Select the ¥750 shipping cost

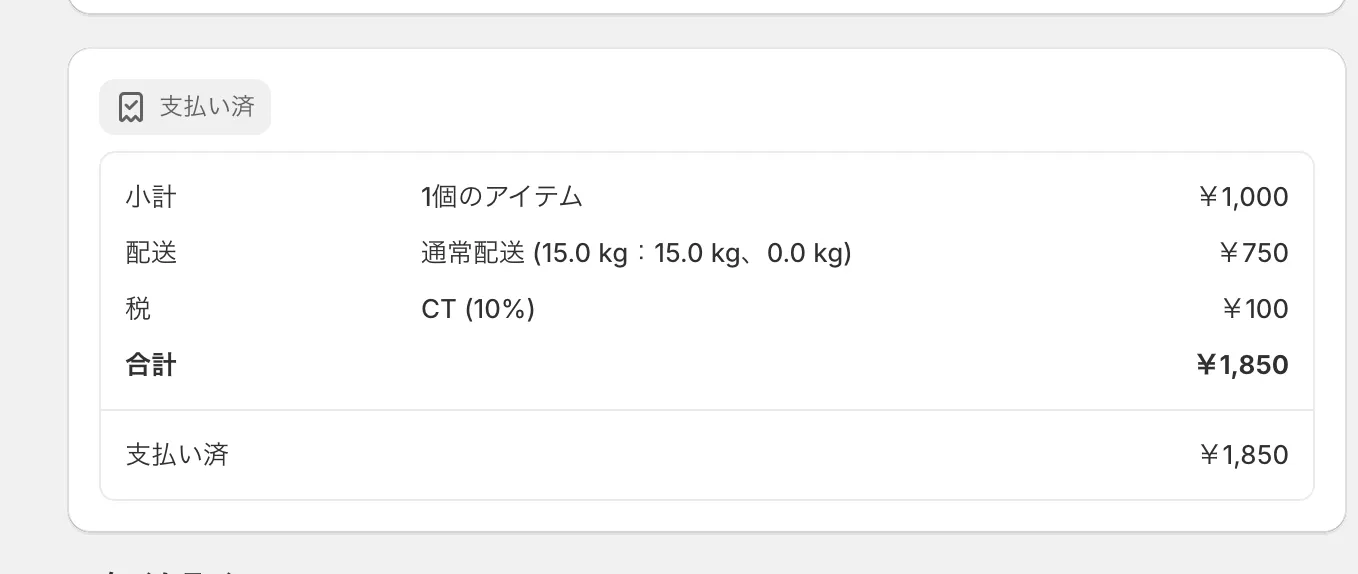point(1254,253)
